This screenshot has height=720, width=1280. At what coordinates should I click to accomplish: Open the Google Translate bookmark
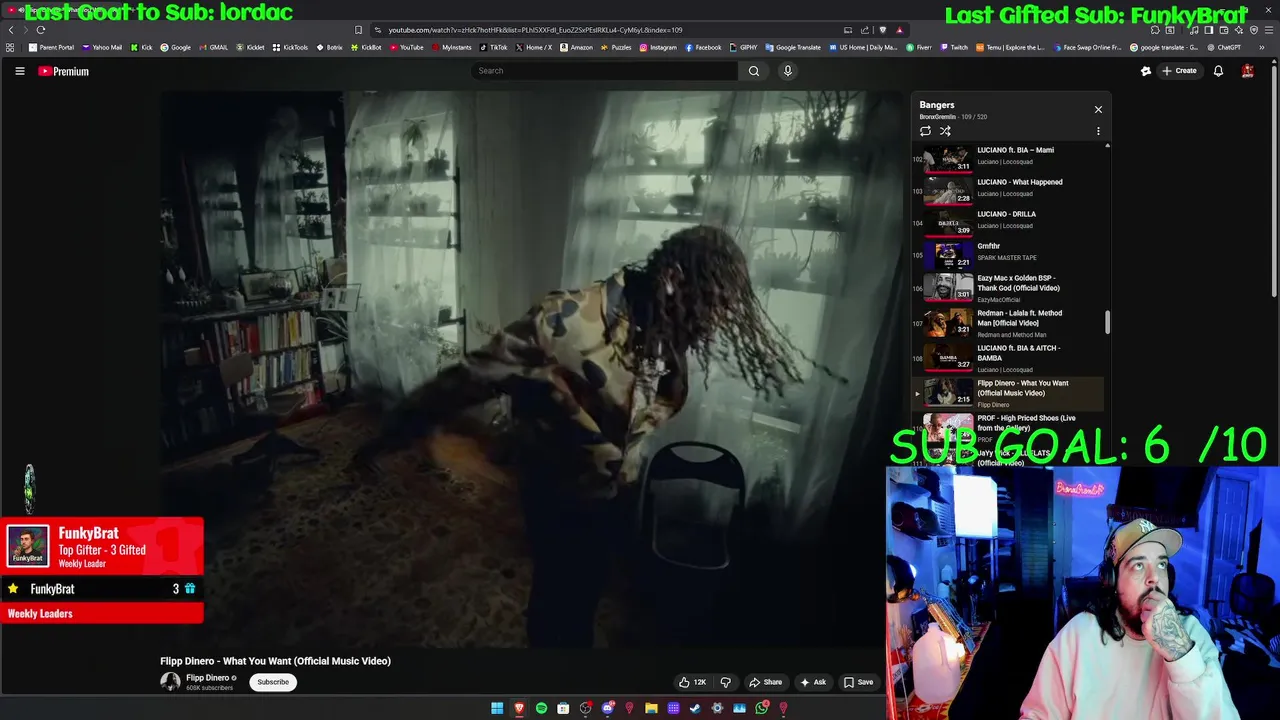coord(793,47)
